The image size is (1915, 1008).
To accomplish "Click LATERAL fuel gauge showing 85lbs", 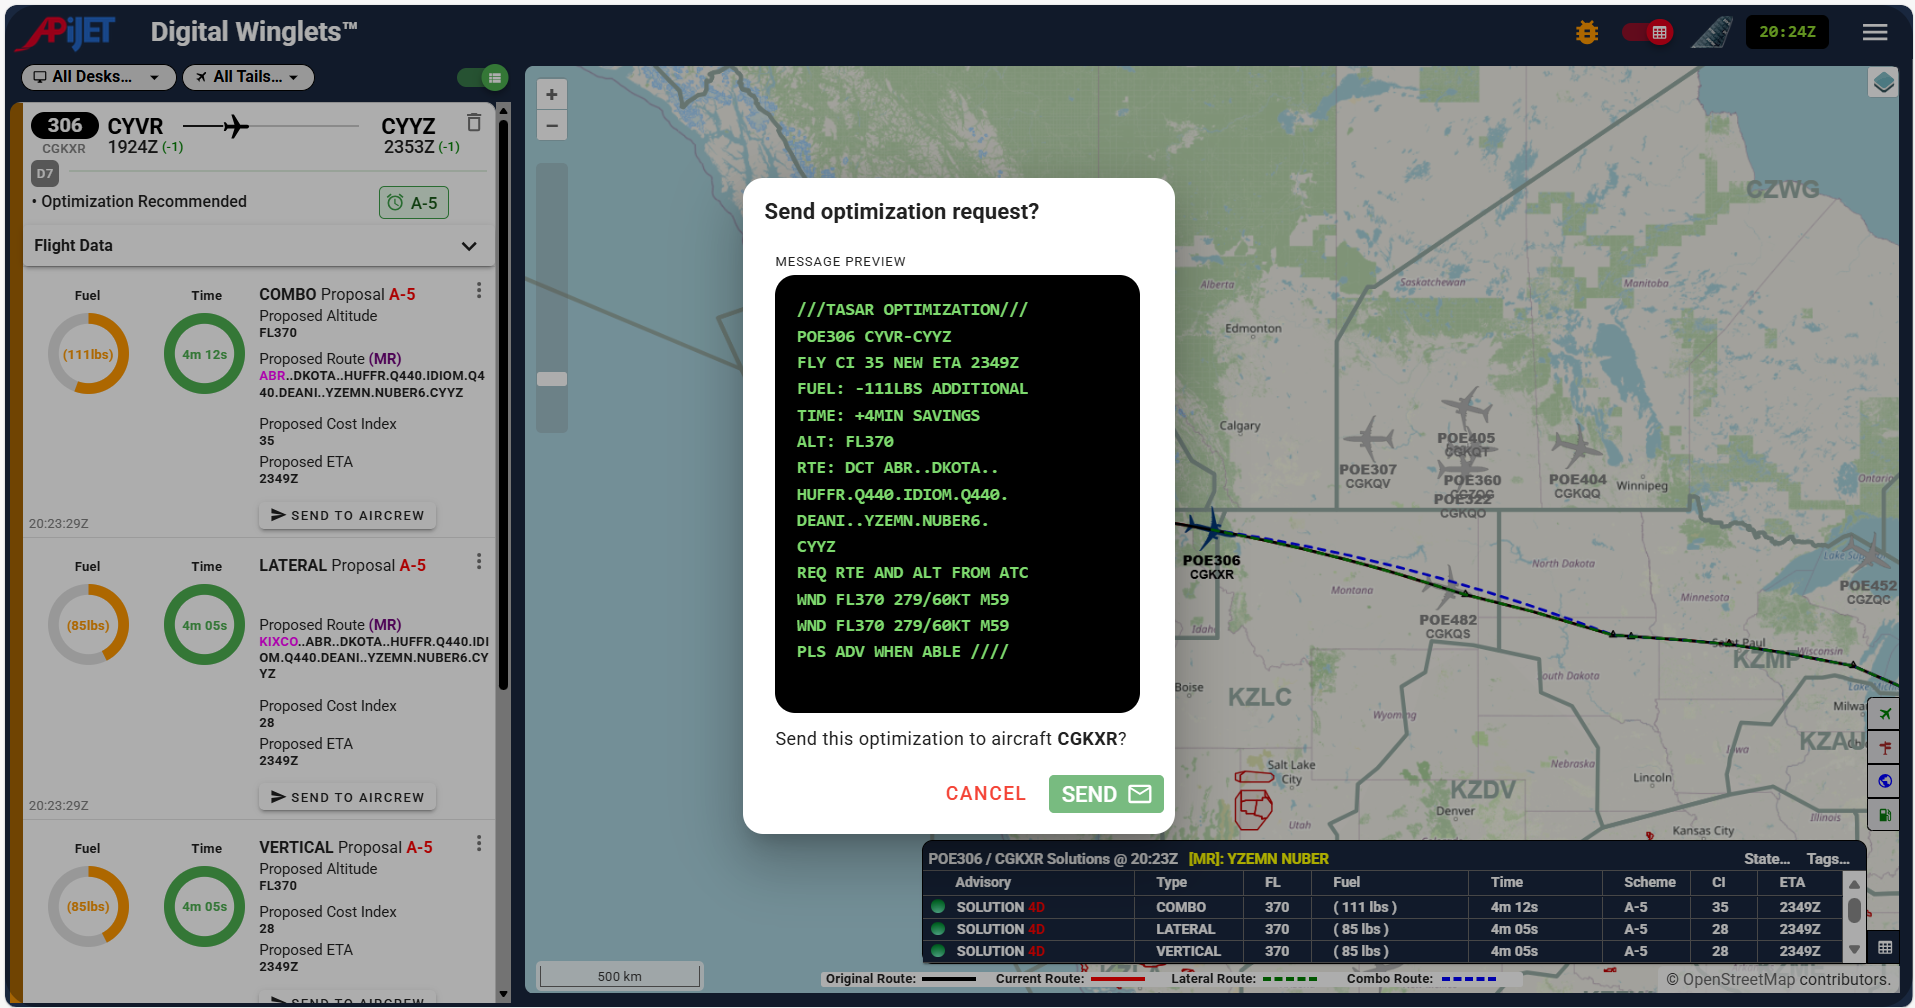I will click(88, 625).
